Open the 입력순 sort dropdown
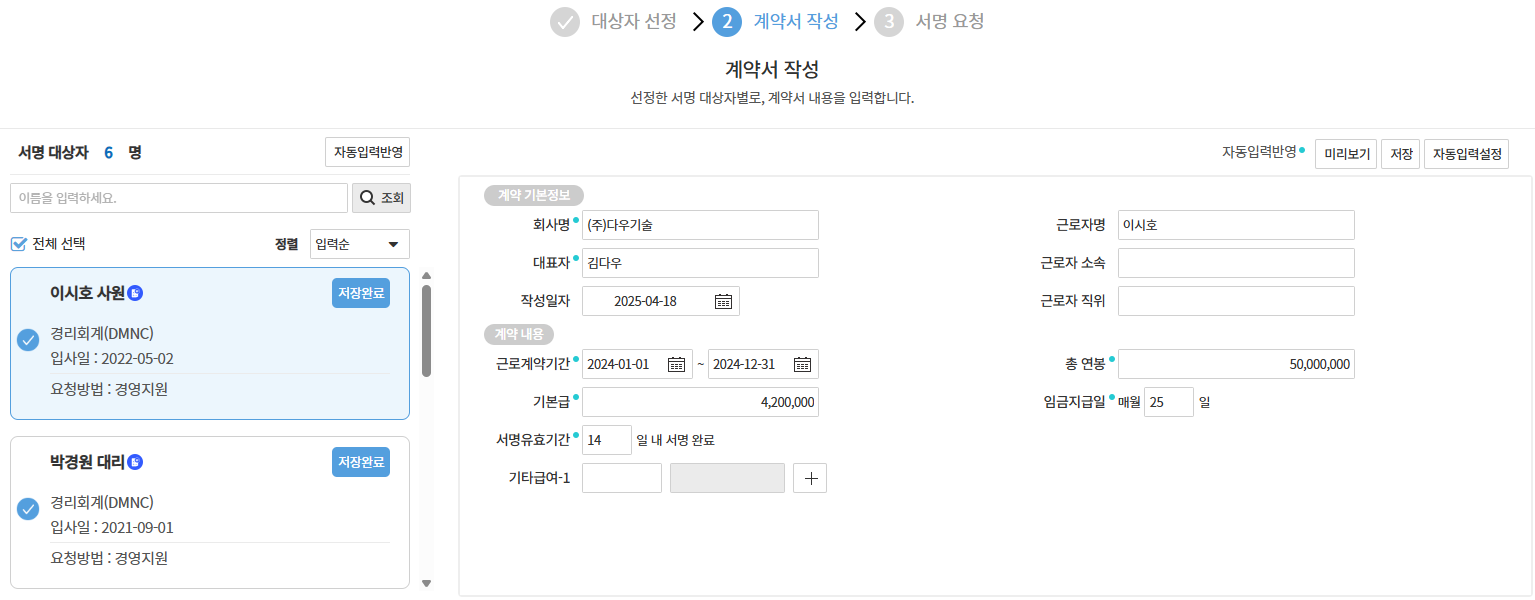 click(x=360, y=244)
